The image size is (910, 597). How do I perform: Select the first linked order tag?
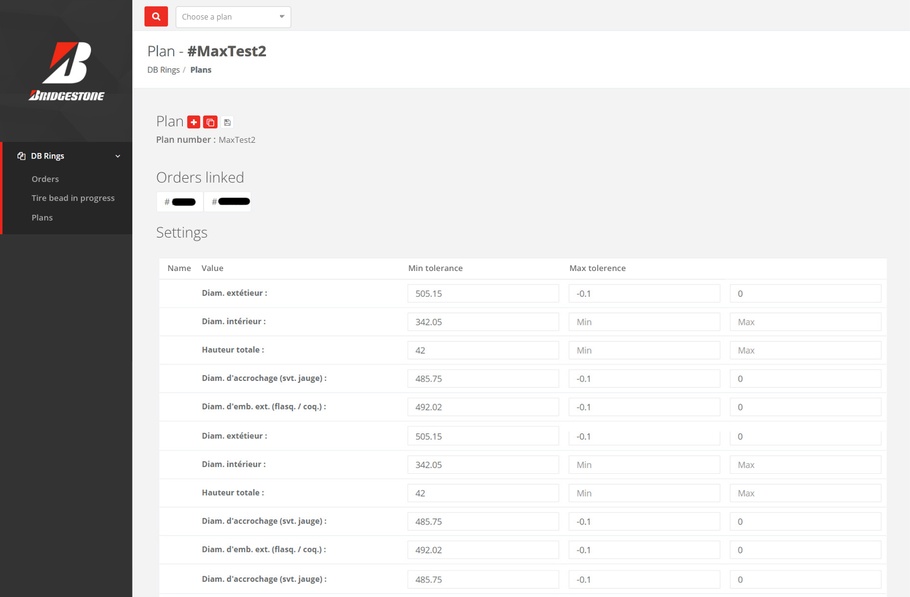click(x=180, y=202)
